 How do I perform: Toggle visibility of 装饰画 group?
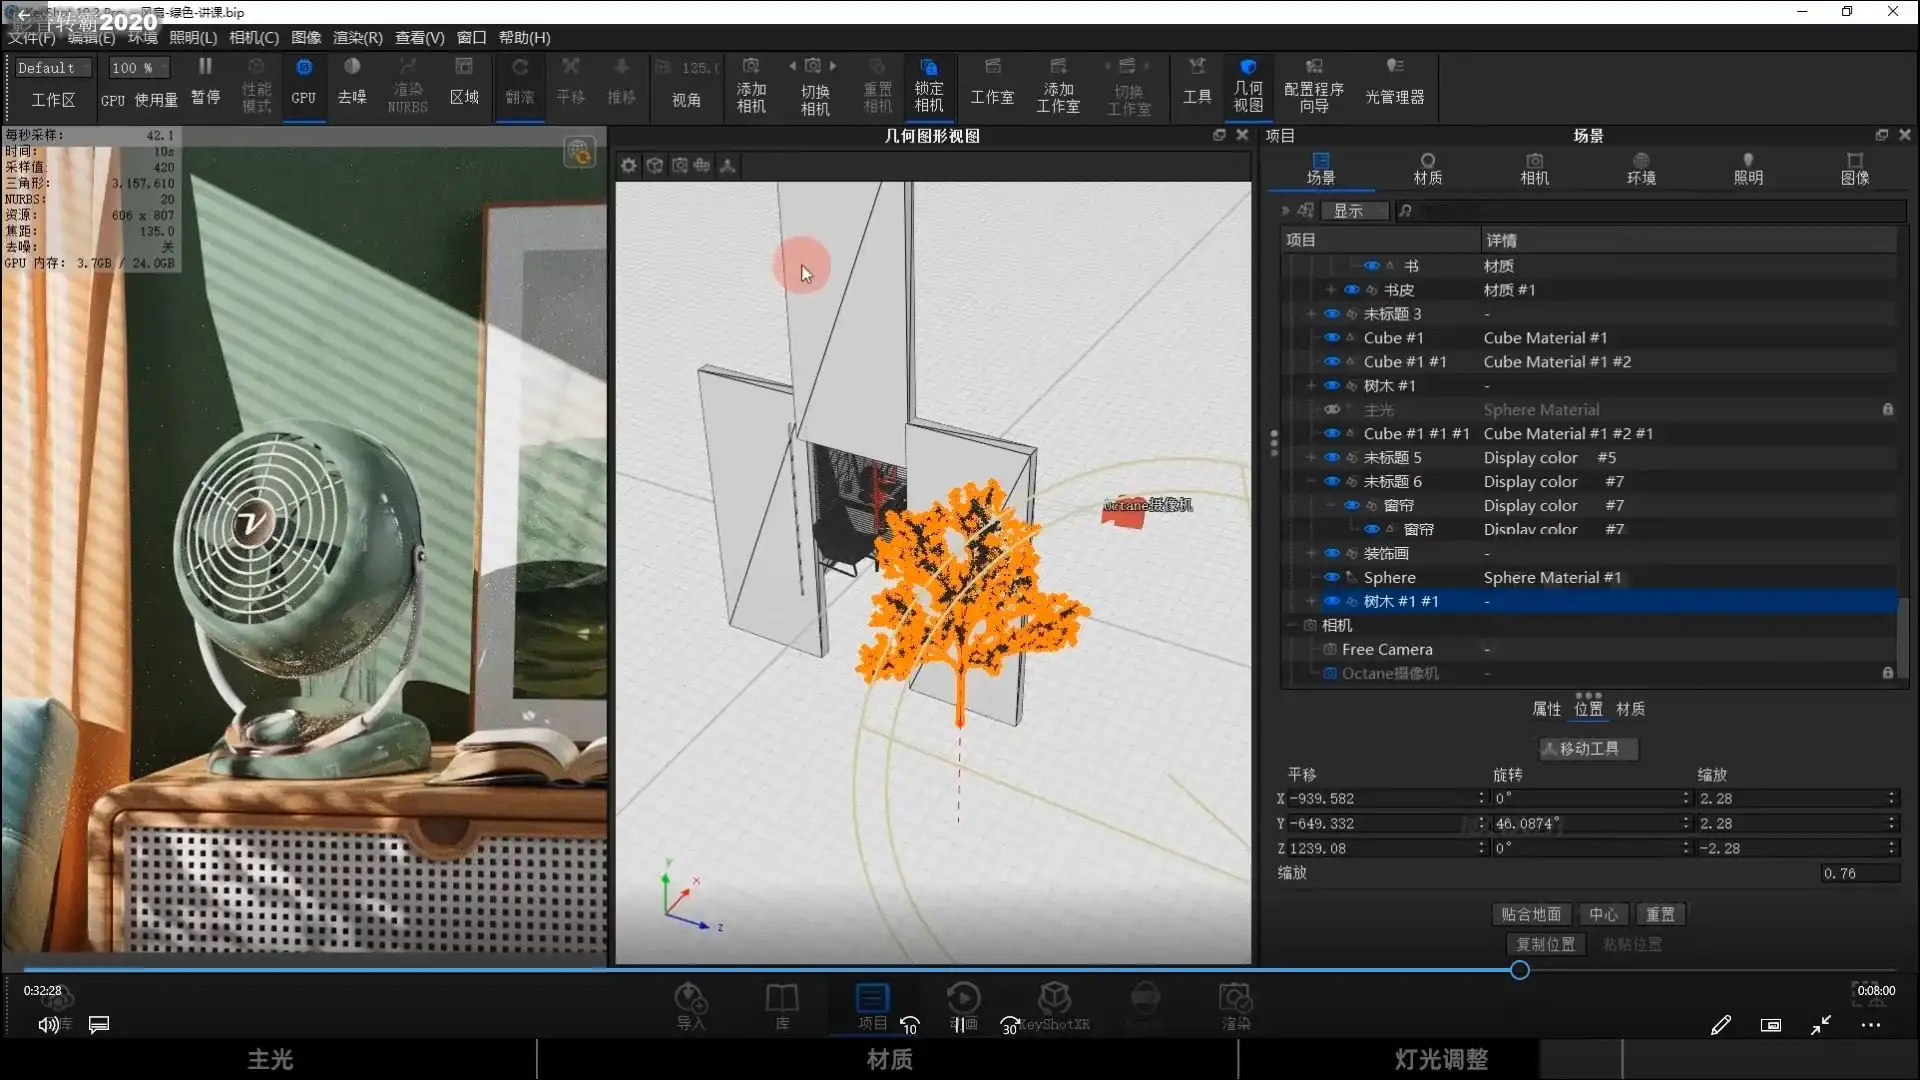coord(1332,554)
